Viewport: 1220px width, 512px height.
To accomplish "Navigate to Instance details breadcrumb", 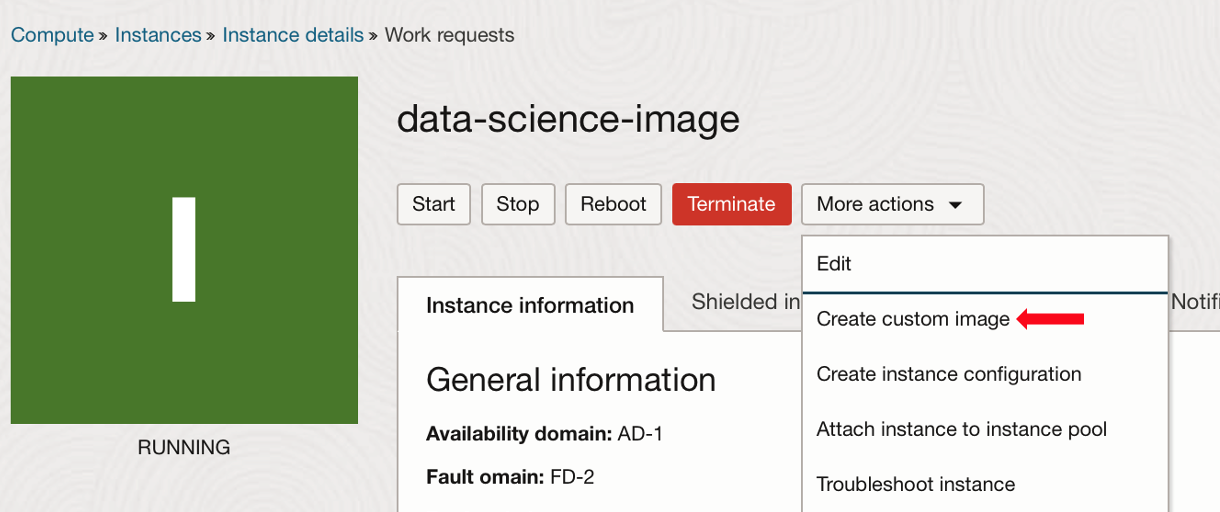I will (293, 35).
